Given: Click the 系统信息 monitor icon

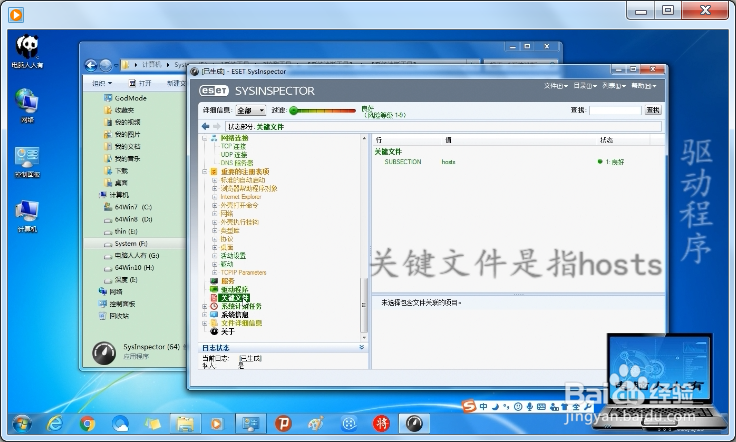Looking at the screenshot, I should 214,314.
